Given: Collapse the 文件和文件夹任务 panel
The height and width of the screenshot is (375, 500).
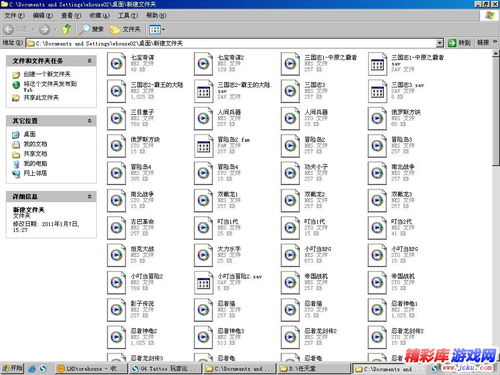Looking at the screenshot, I should pyautogui.click(x=89, y=61).
